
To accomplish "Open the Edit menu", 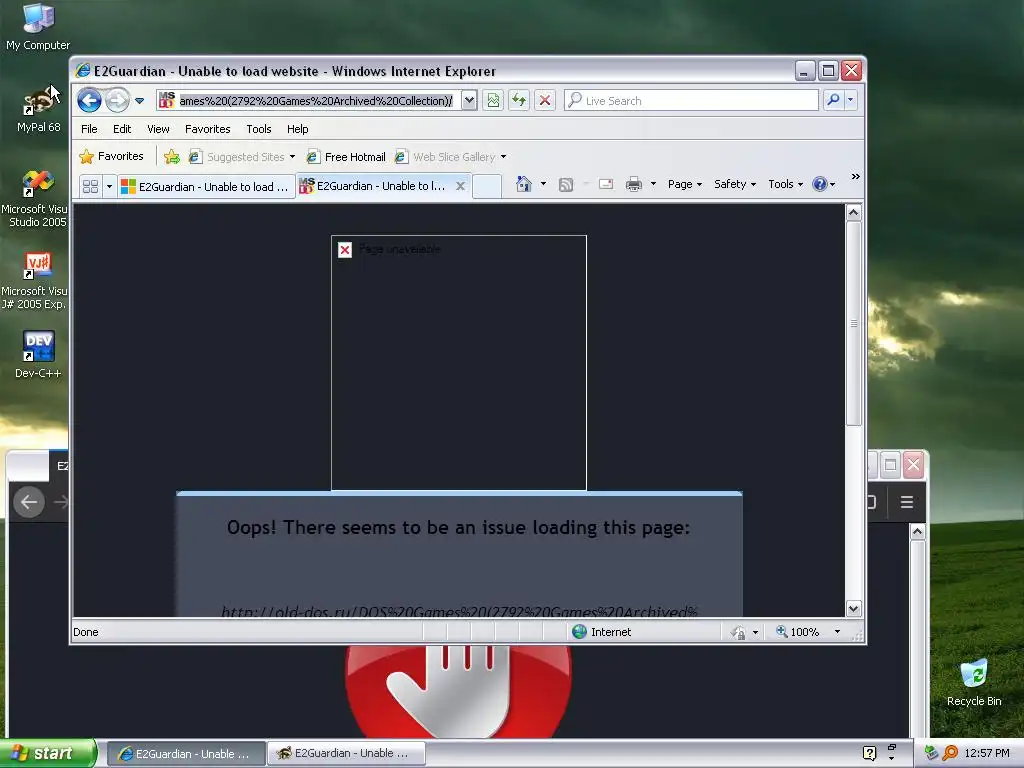I will pos(121,129).
